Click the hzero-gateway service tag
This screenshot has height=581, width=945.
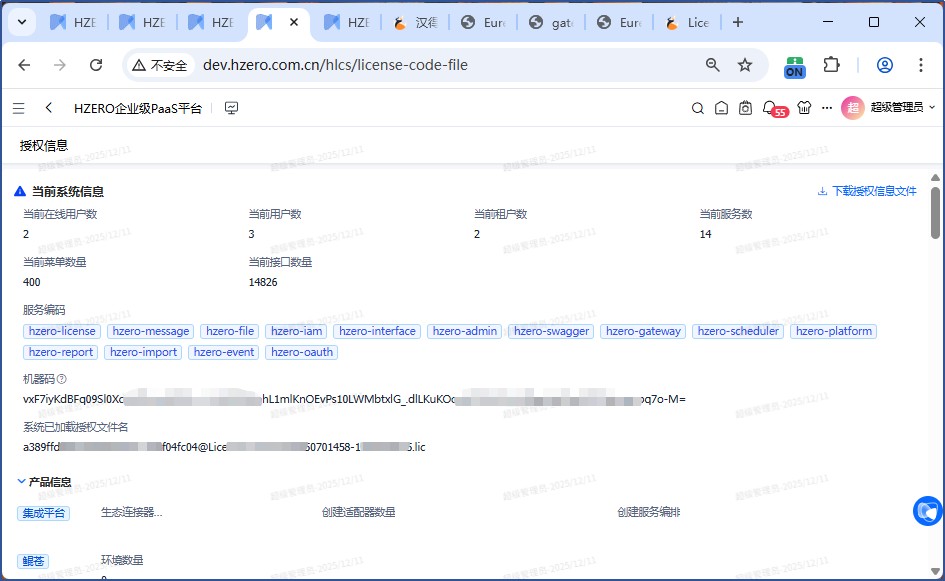tap(643, 331)
